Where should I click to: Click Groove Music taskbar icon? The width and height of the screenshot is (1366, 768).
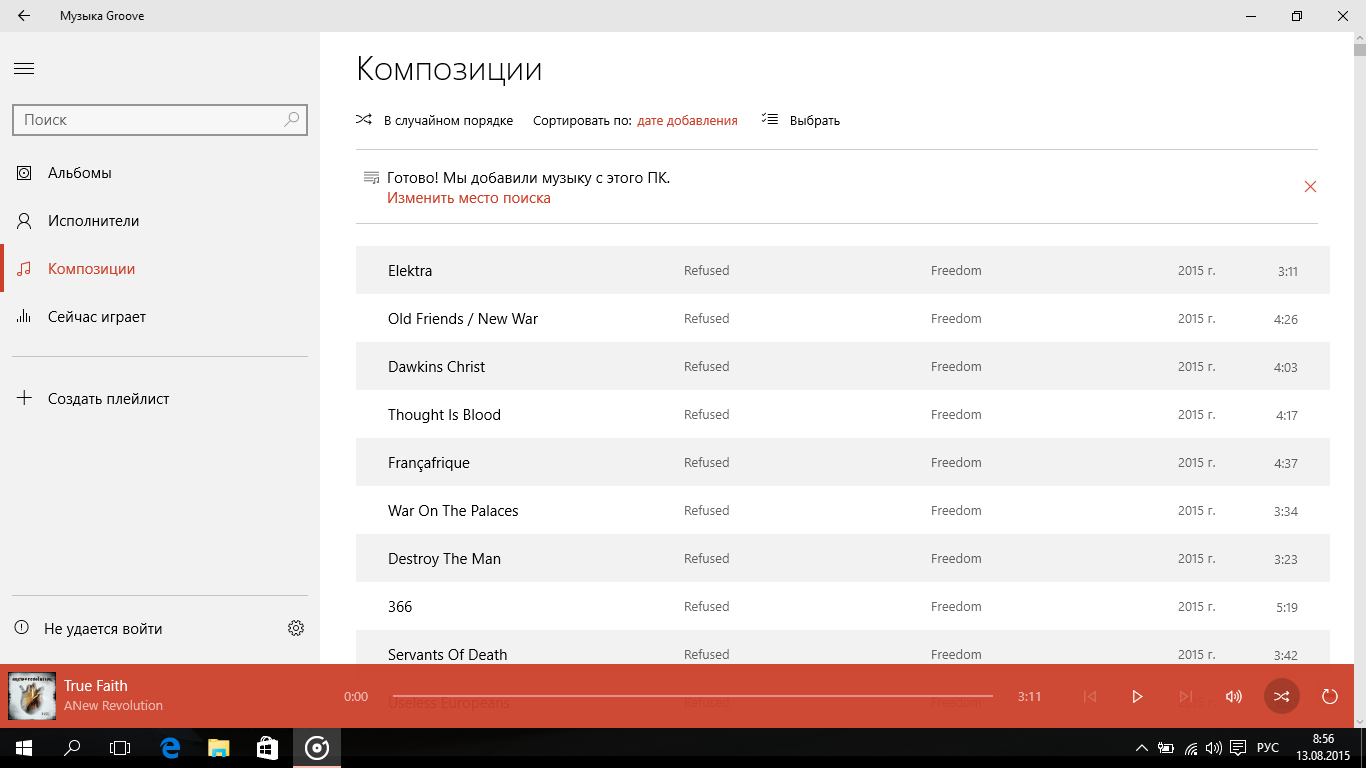click(x=317, y=748)
